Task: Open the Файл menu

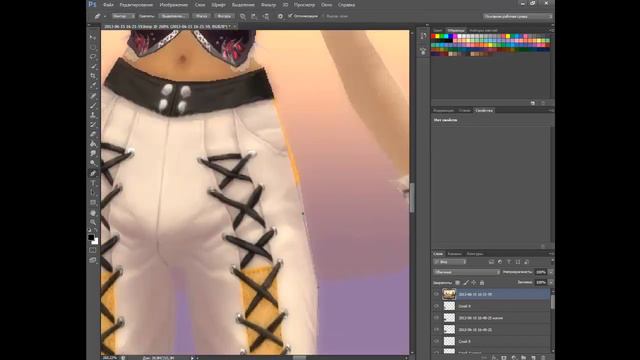Action: coord(108,5)
